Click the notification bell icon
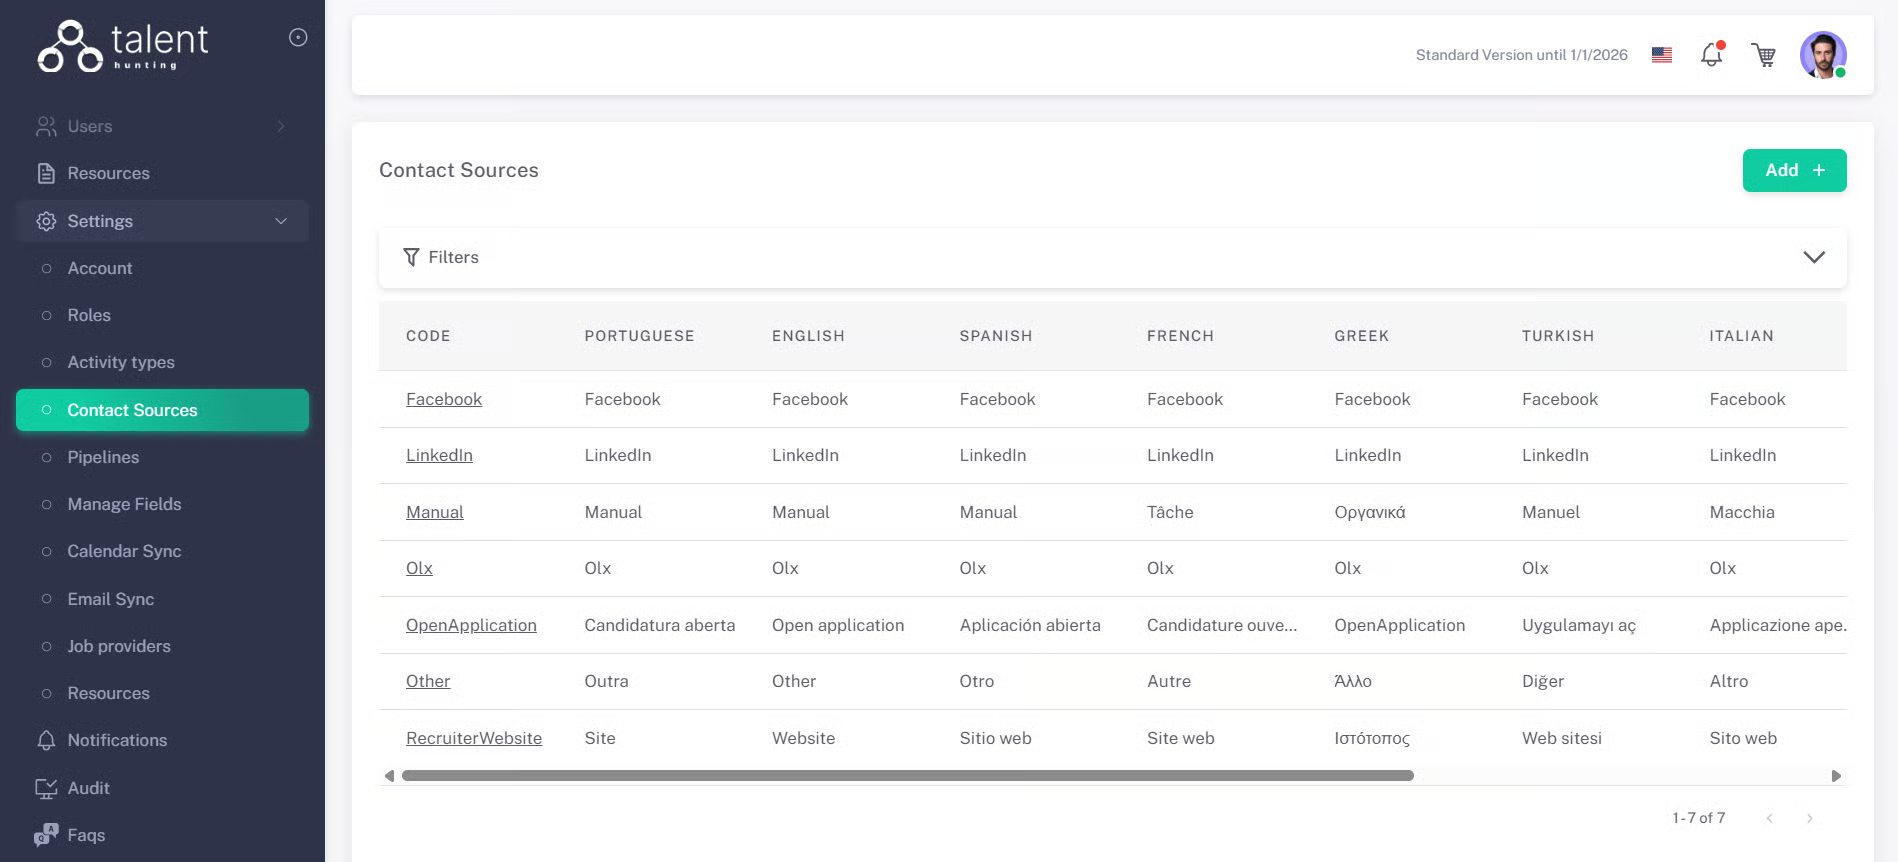 coord(1711,55)
